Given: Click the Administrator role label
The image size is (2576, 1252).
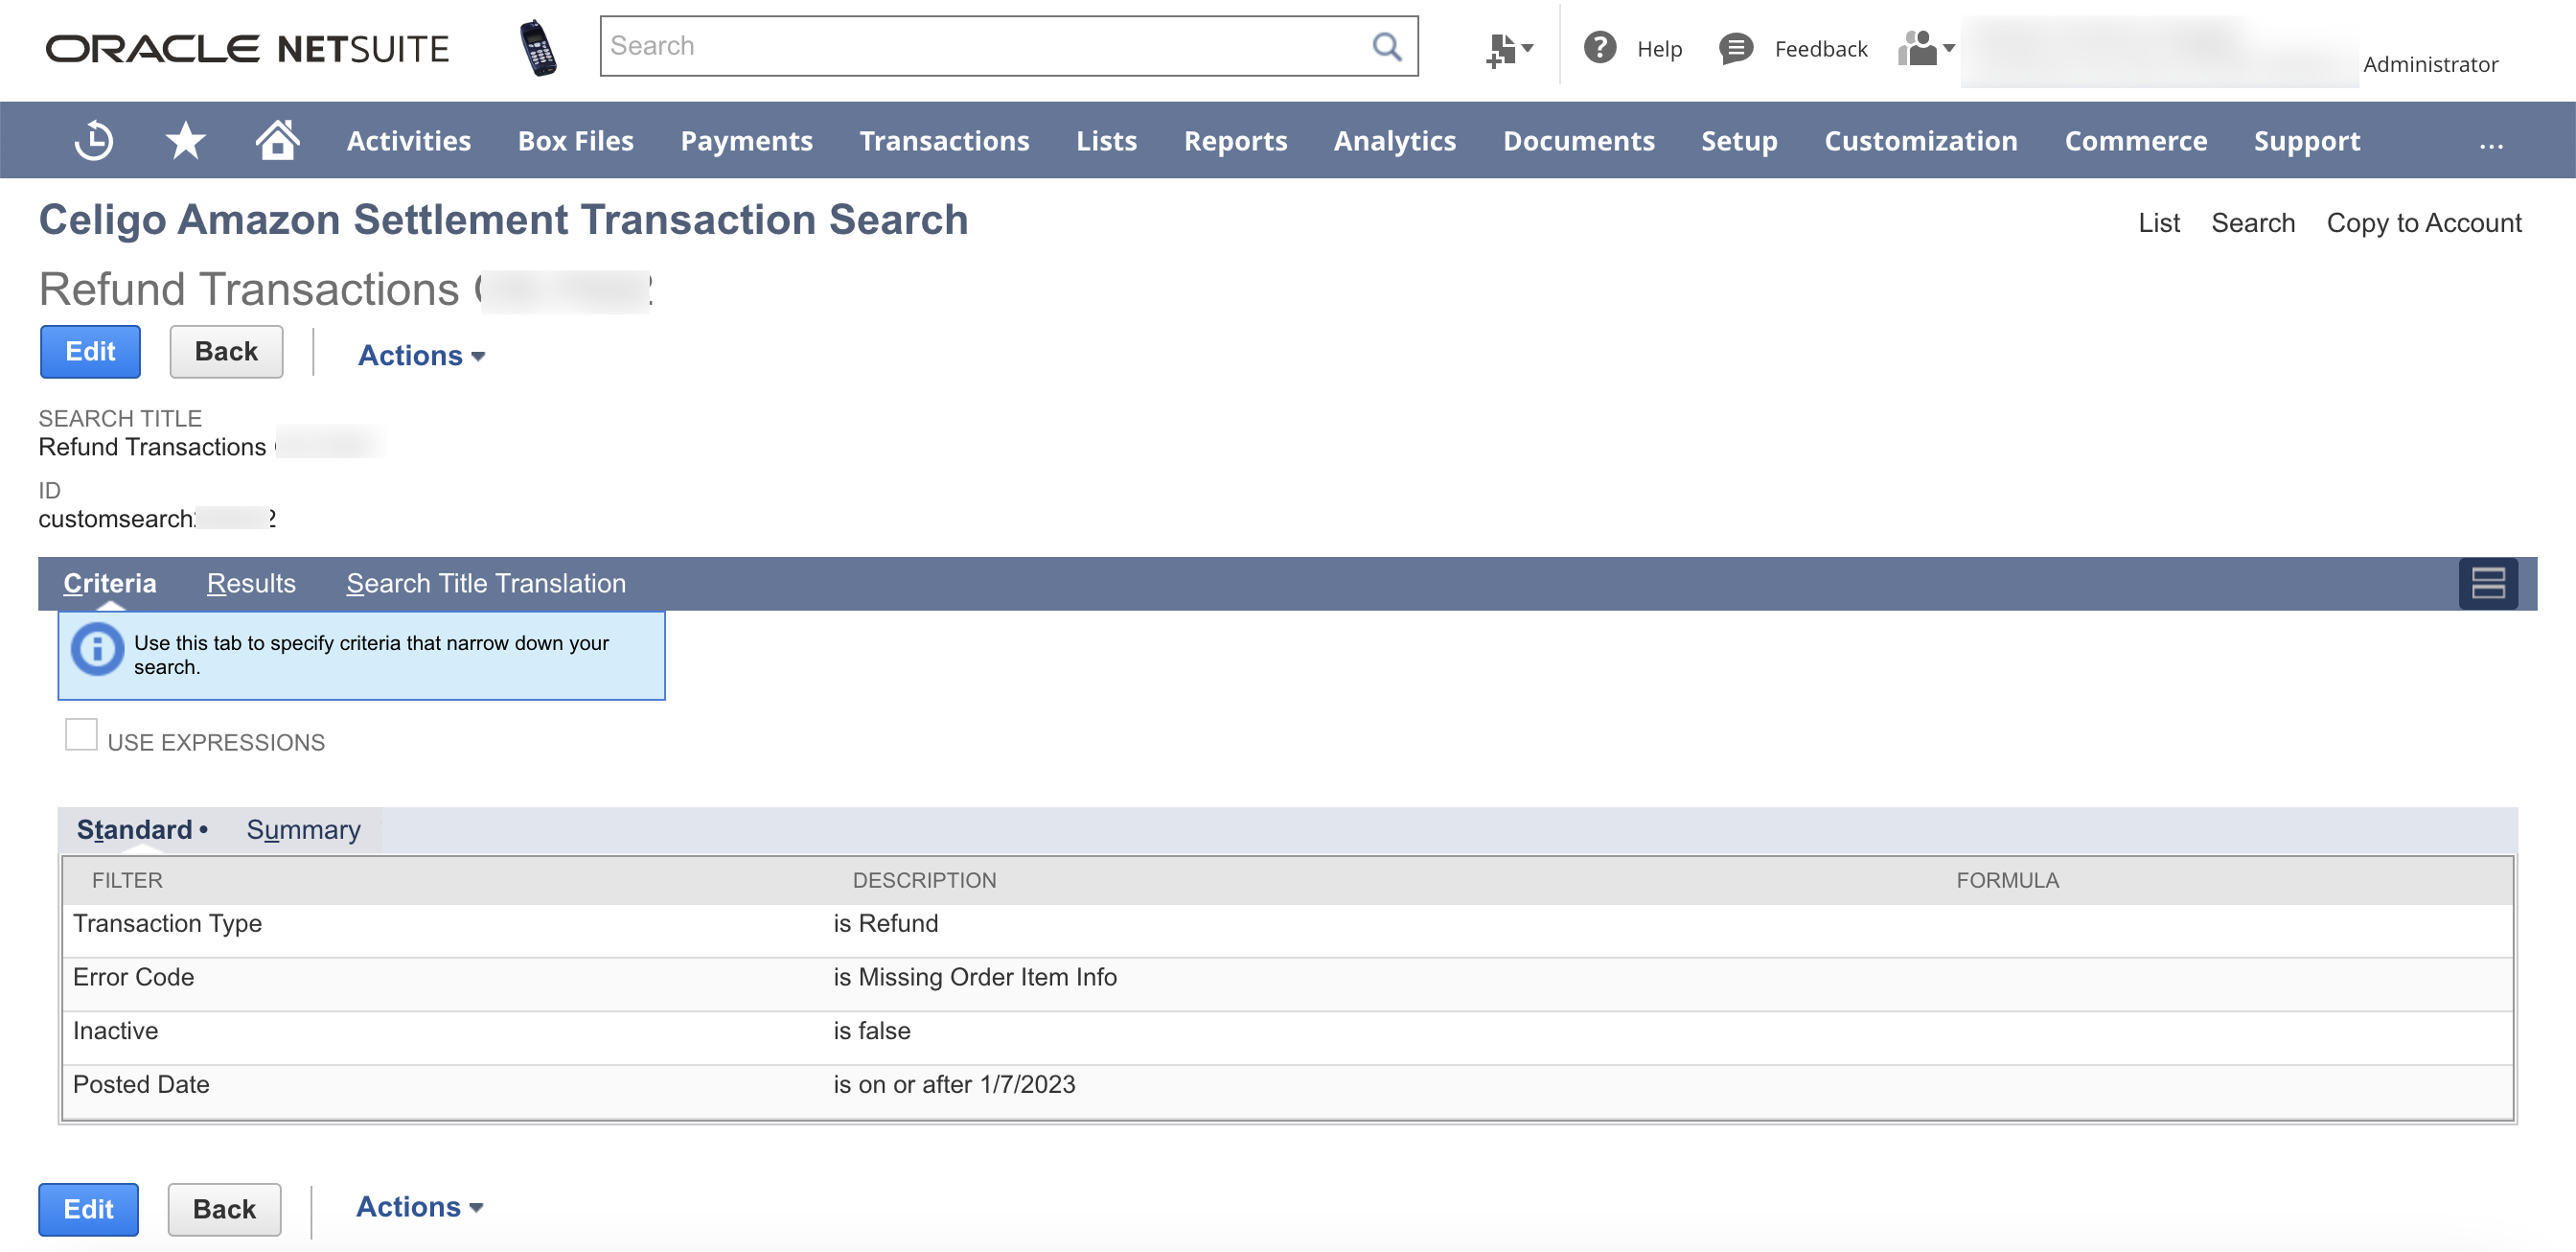Looking at the screenshot, I should 2429,64.
